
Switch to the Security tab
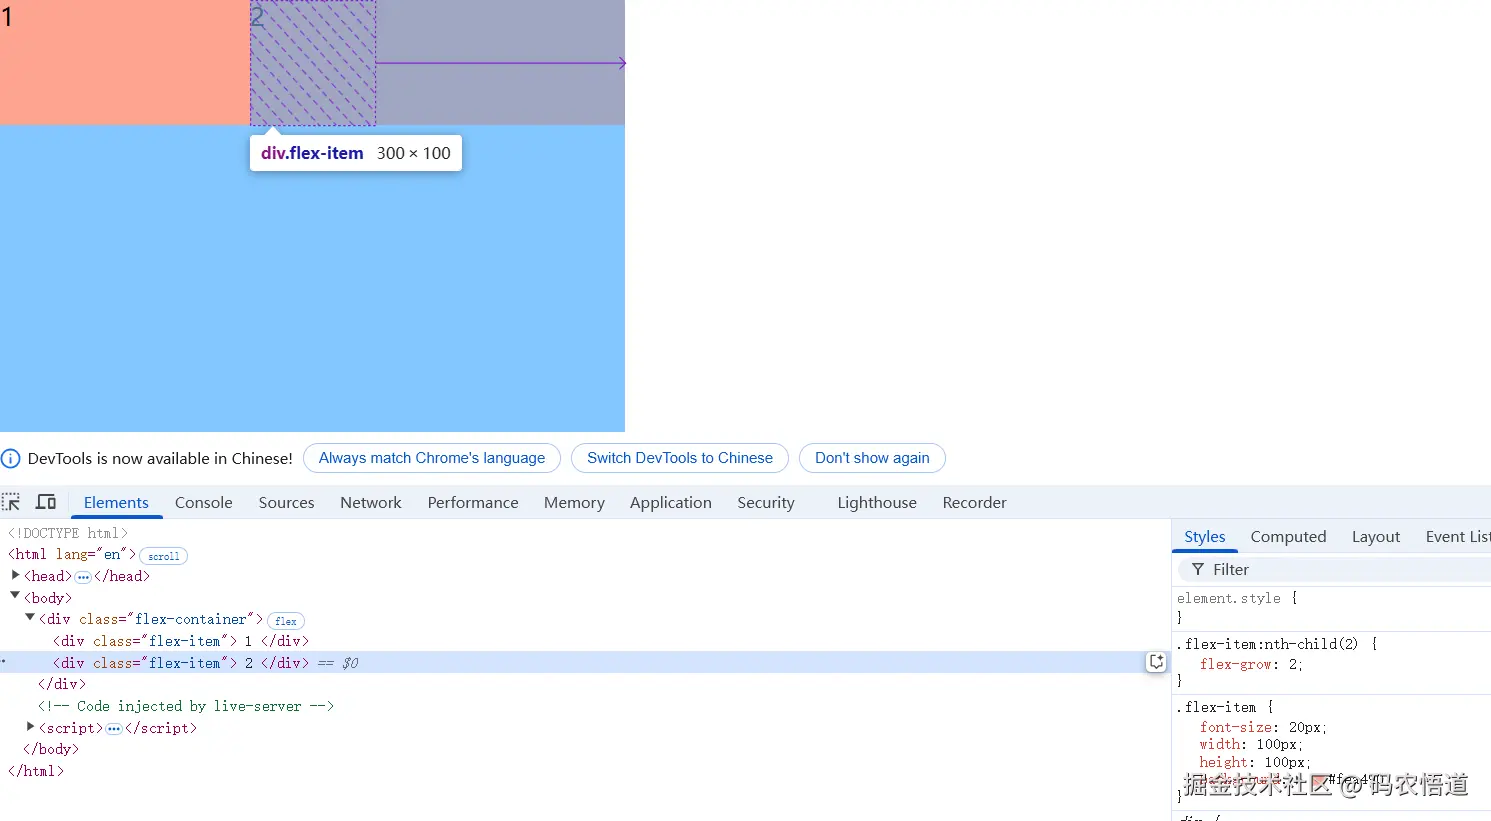[766, 502]
